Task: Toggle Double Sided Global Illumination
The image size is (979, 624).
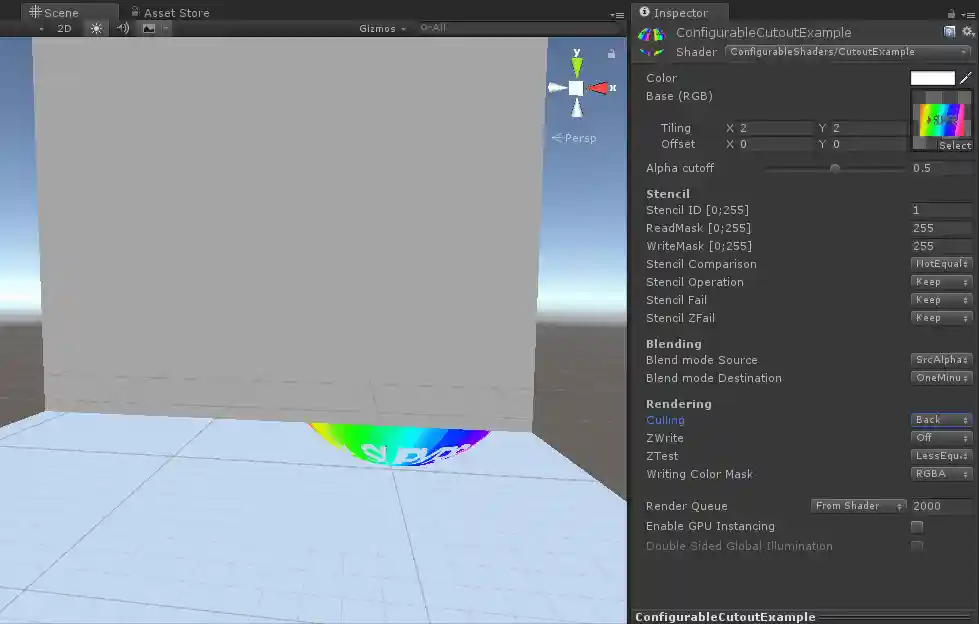Action: coord(917,546)
